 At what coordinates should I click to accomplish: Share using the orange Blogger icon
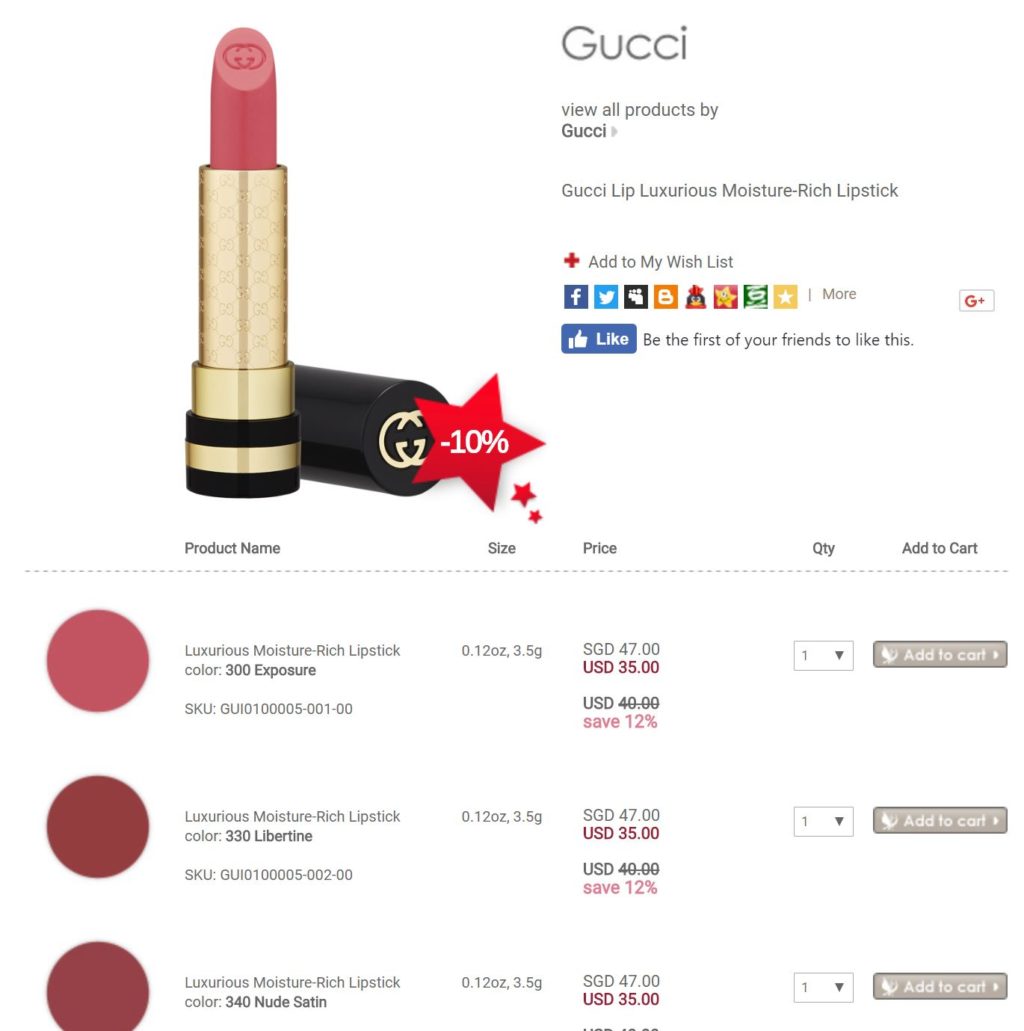[x=666, y=297]
